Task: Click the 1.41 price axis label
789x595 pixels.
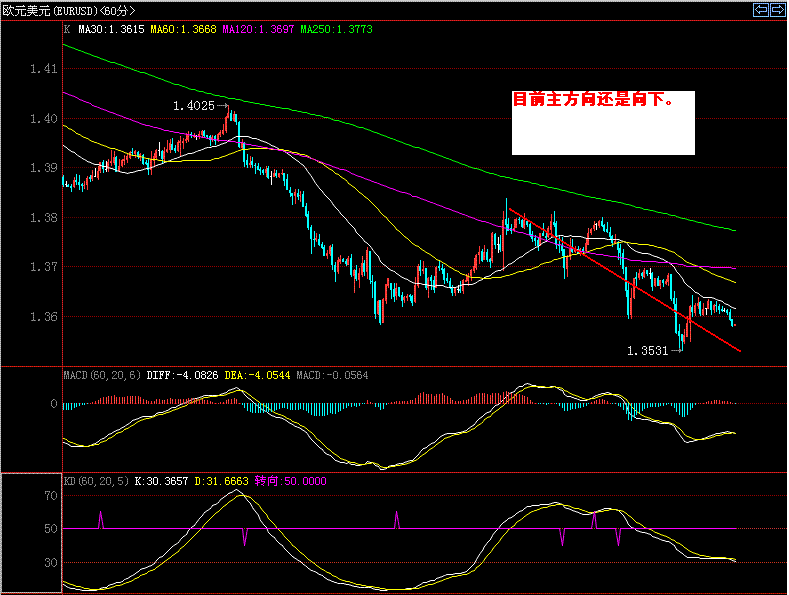Action: pos(44,69)
